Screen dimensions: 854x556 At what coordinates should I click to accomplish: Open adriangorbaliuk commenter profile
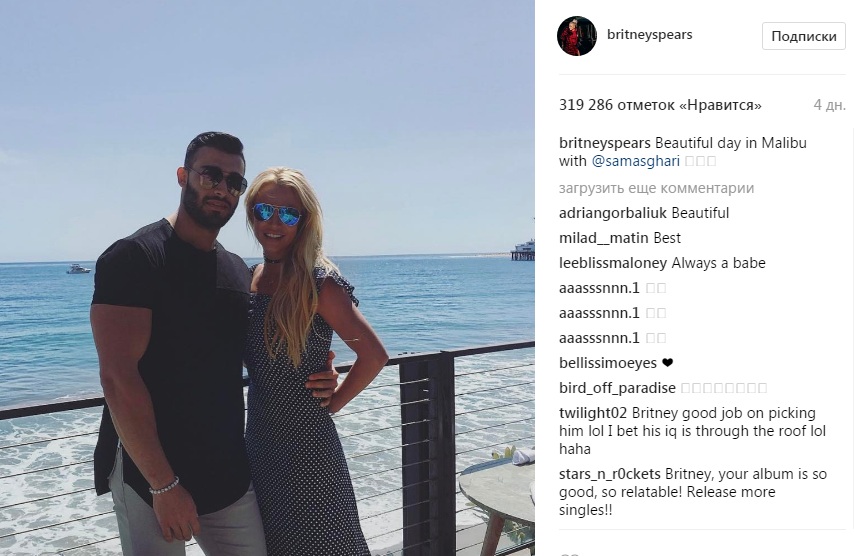point(613,213)
